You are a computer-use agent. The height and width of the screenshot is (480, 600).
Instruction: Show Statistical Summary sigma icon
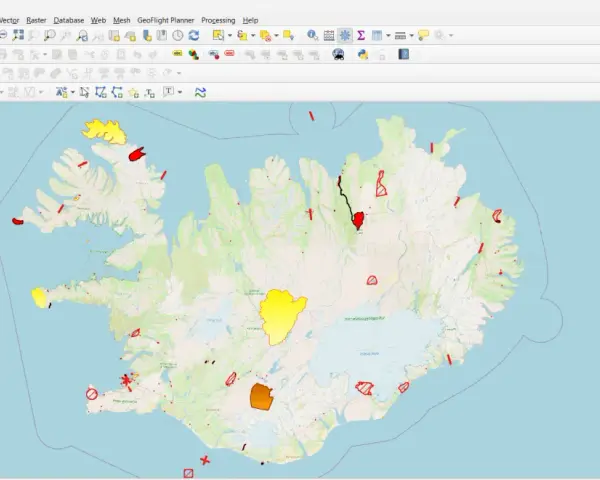point(361,35)
